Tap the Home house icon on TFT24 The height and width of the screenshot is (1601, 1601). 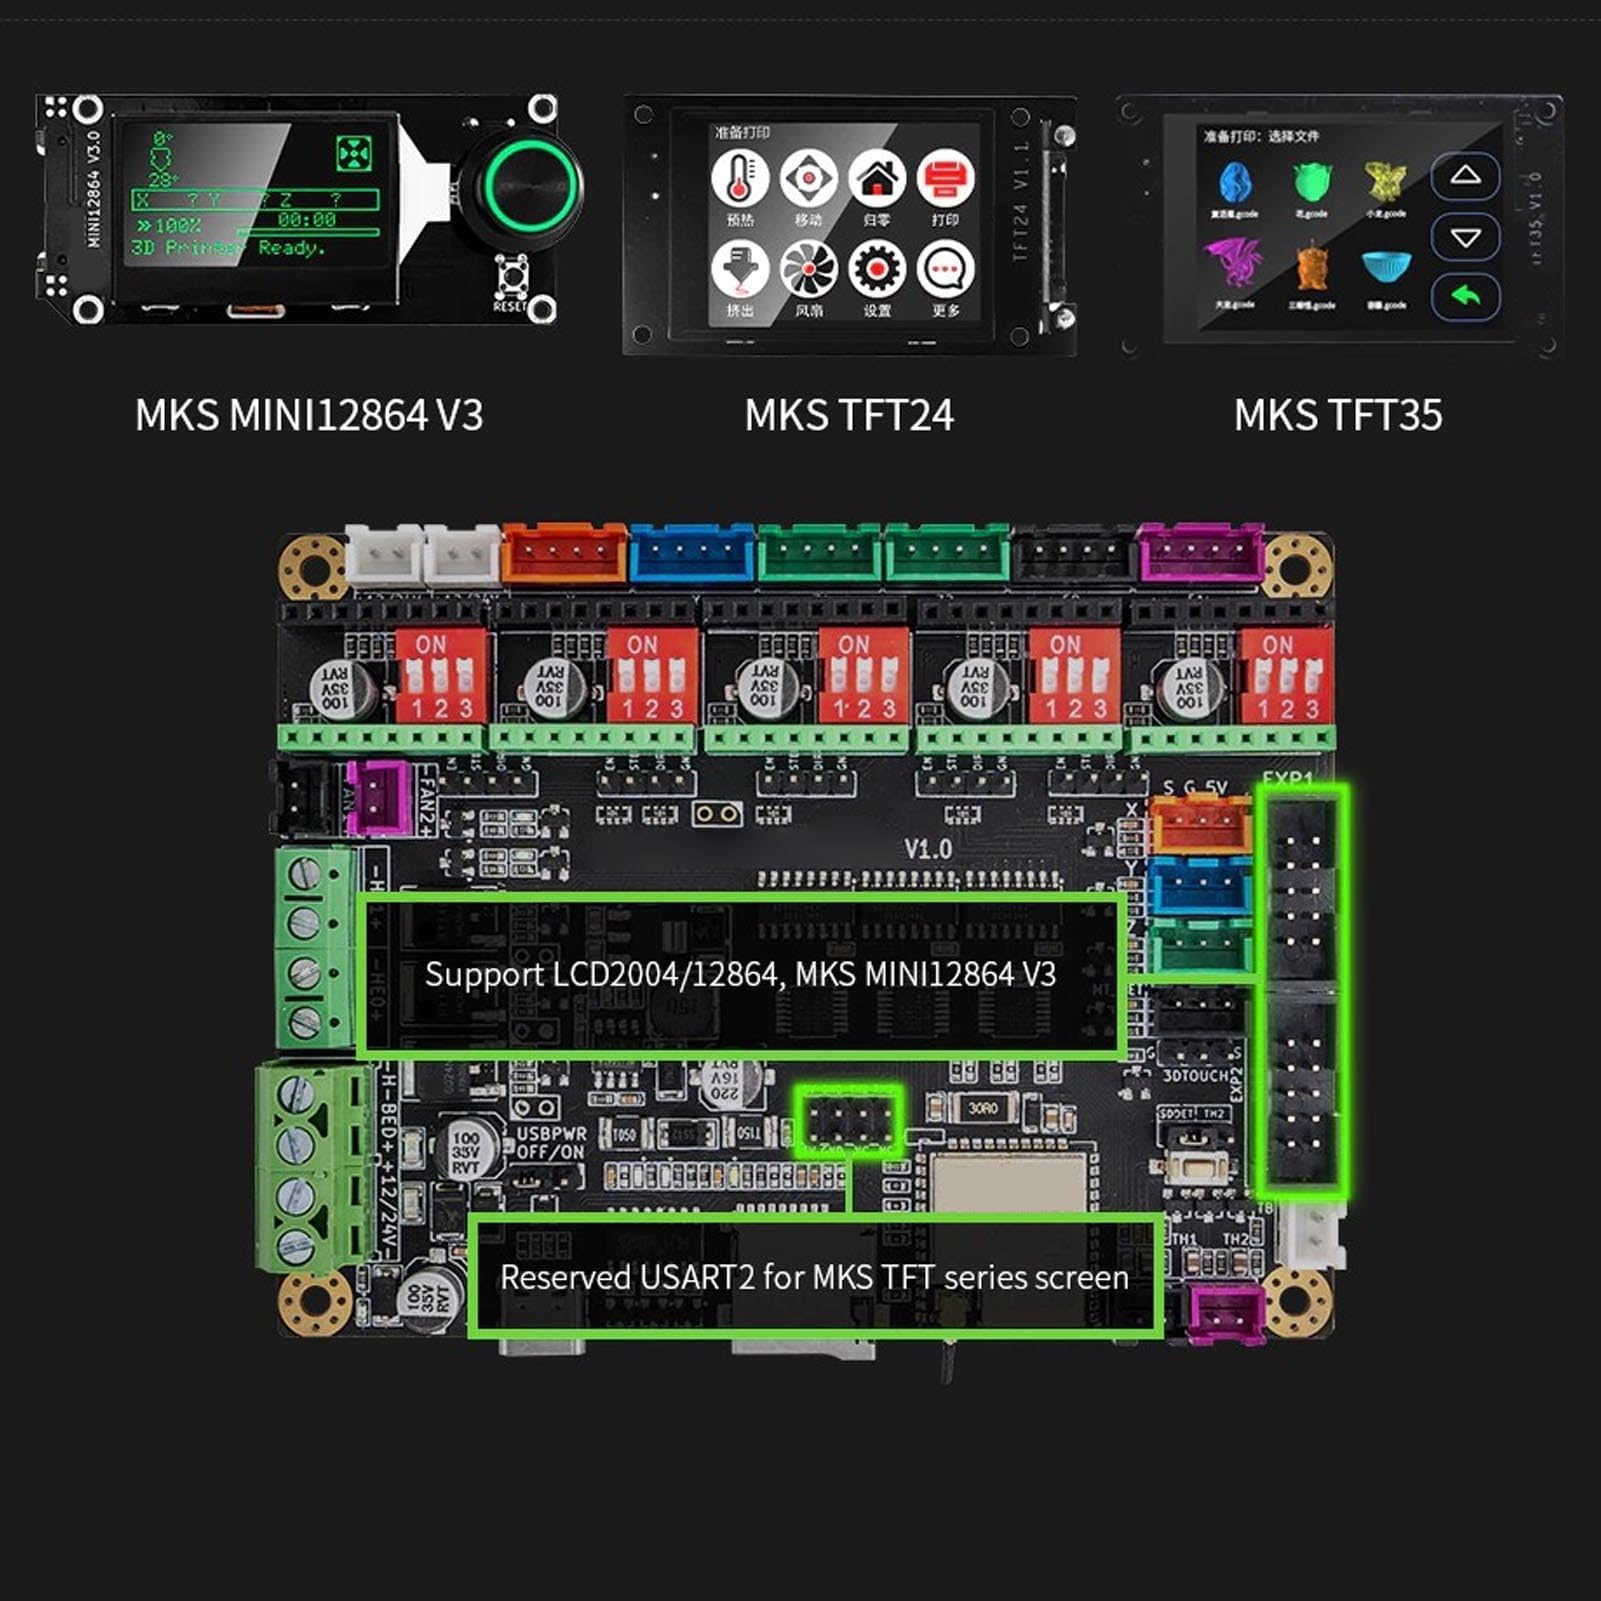pos(877,179)
